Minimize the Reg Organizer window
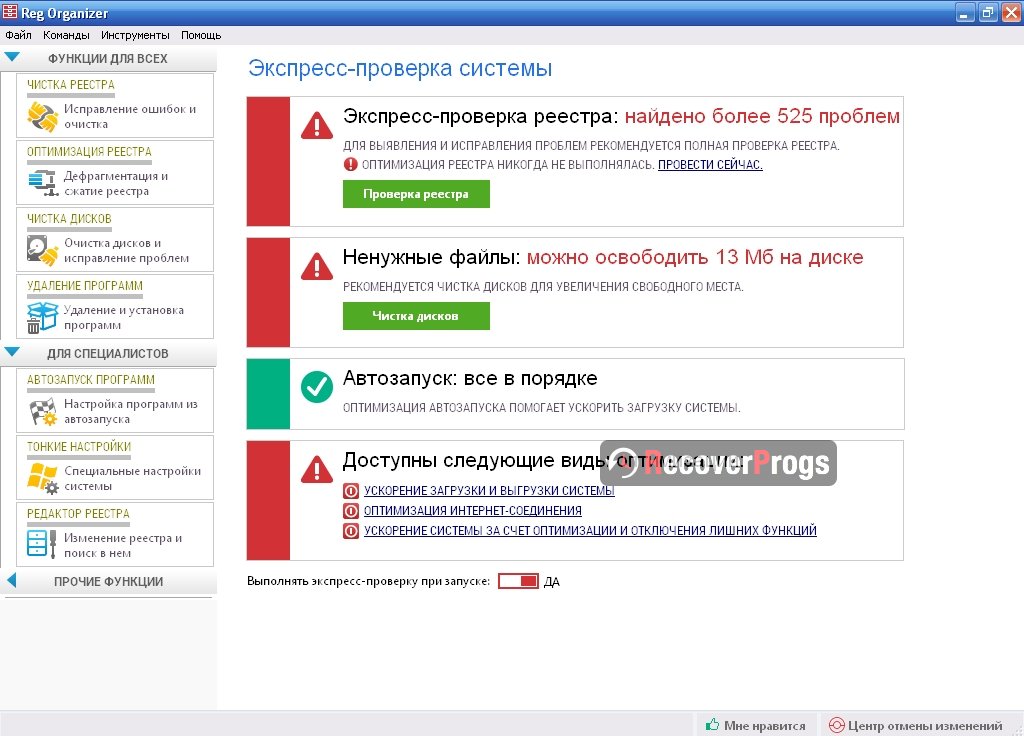Image resolution: width=1024 pixels, height=736 pixels. tap(965, 12)
